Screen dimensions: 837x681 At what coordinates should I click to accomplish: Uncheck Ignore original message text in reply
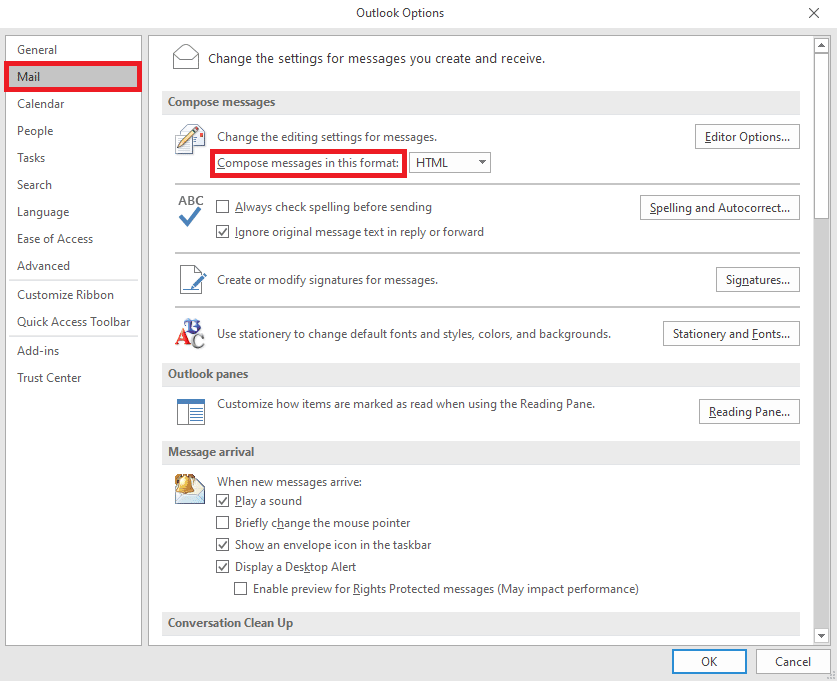point(223,232)
